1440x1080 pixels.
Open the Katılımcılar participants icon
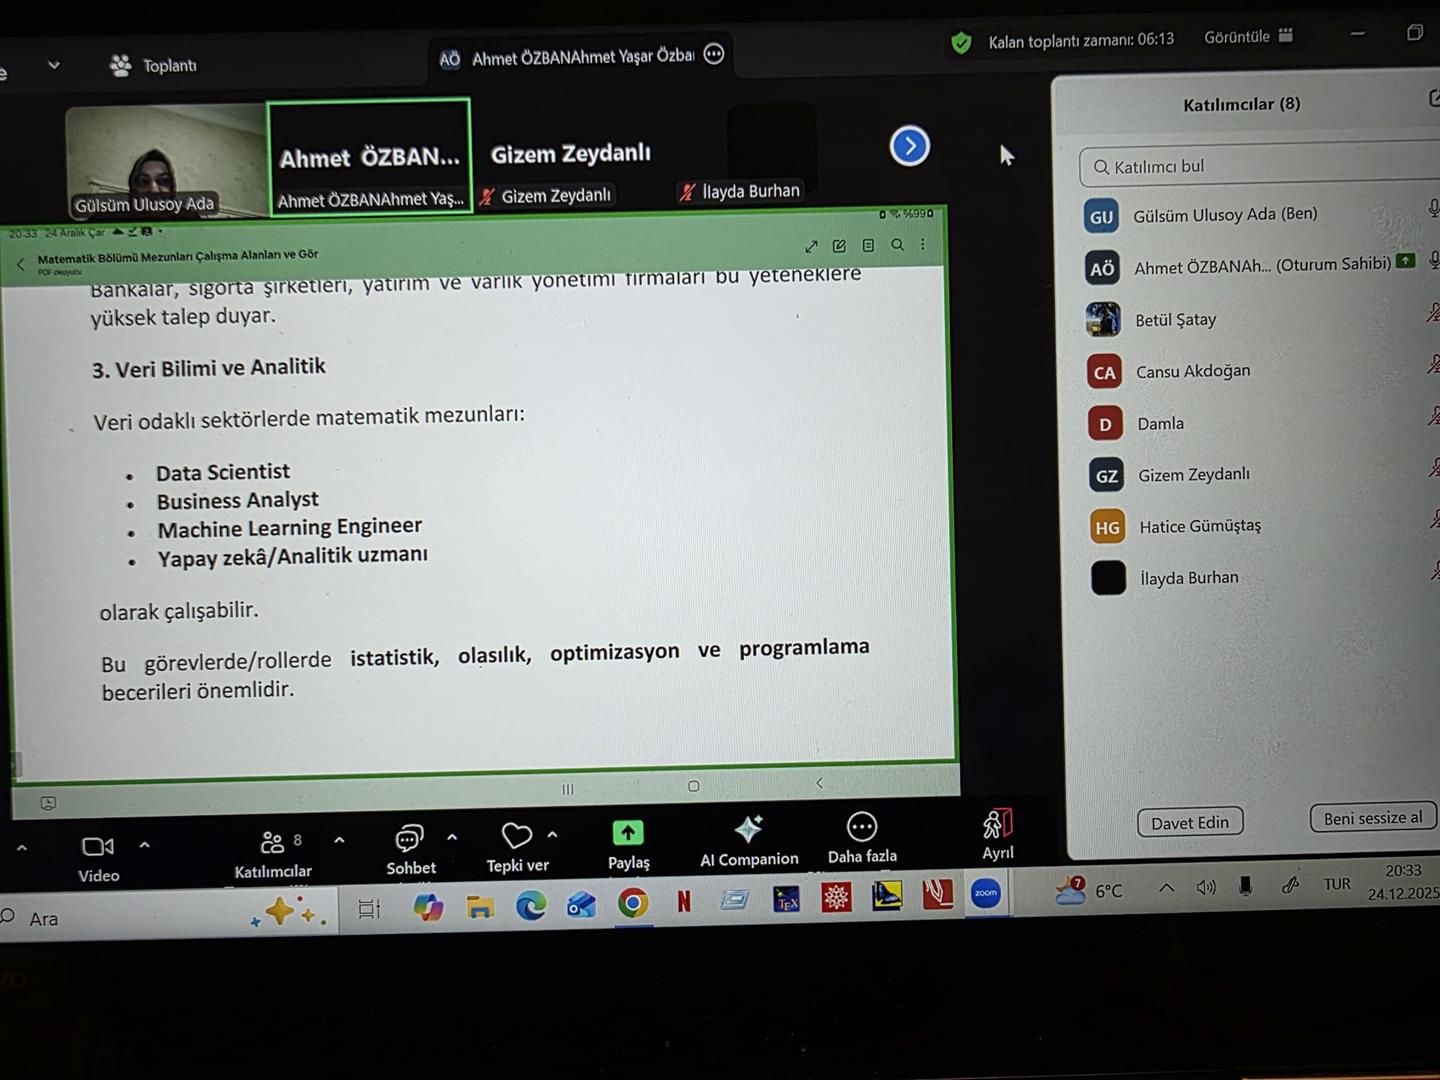pyautogui.click(x=272, y=843)
